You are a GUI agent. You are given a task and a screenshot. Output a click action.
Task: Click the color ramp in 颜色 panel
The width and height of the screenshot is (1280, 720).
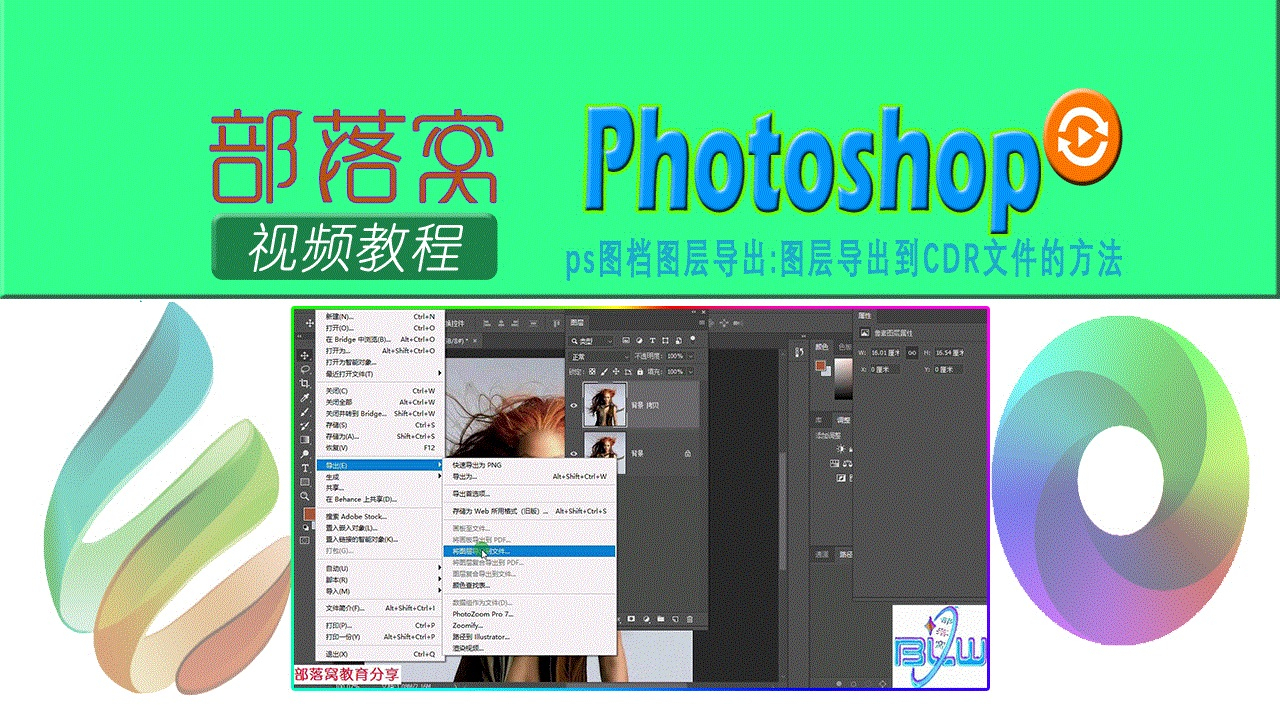844,379
